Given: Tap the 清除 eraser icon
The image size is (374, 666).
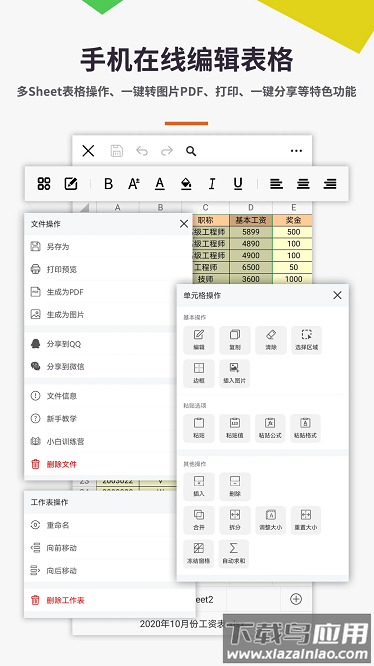Looking at the screenshot, I should [x=271, y=340].
